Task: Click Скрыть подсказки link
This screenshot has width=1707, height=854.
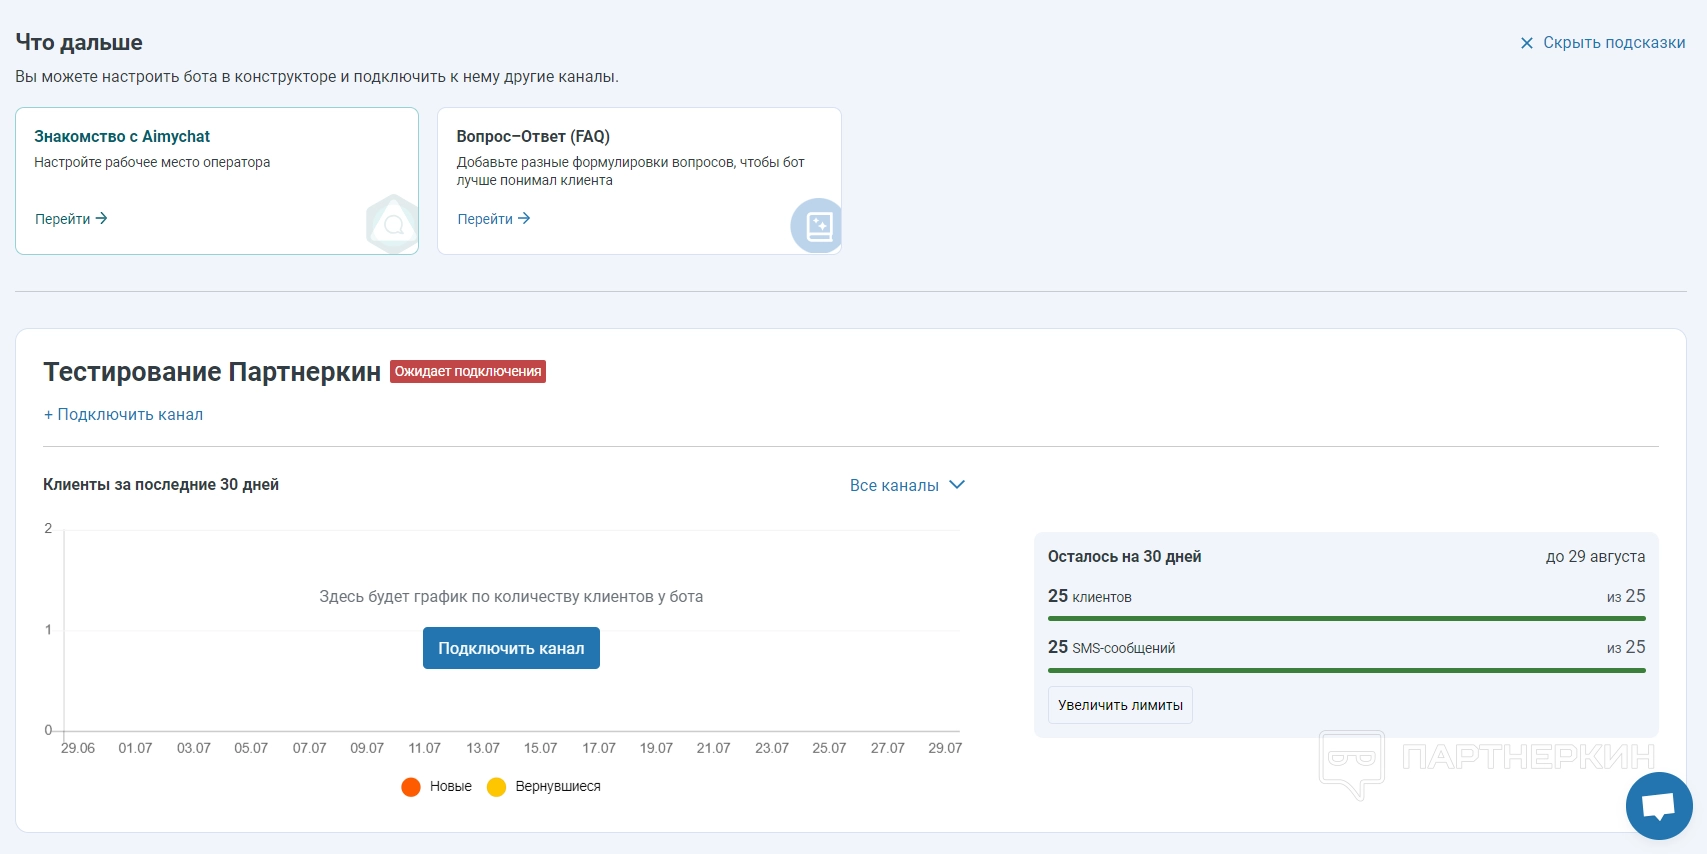Action: [1613, 43]
